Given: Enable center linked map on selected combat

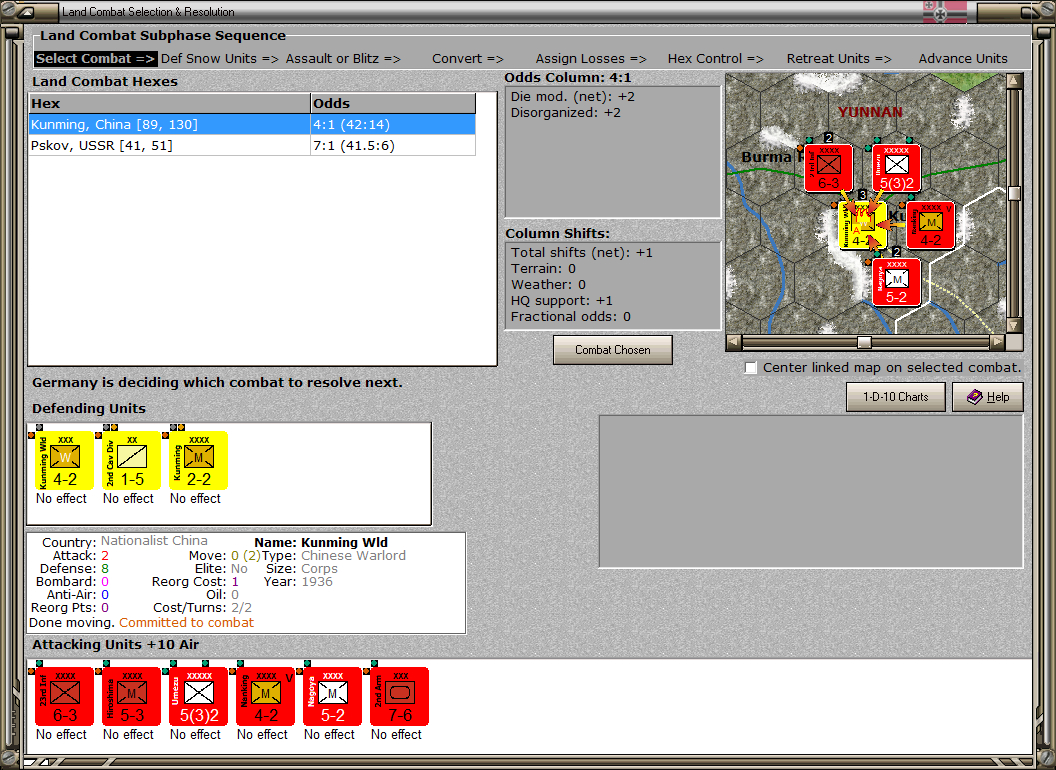Looking at the screenshot, I should pyautogui.click(x=751, y=368).
